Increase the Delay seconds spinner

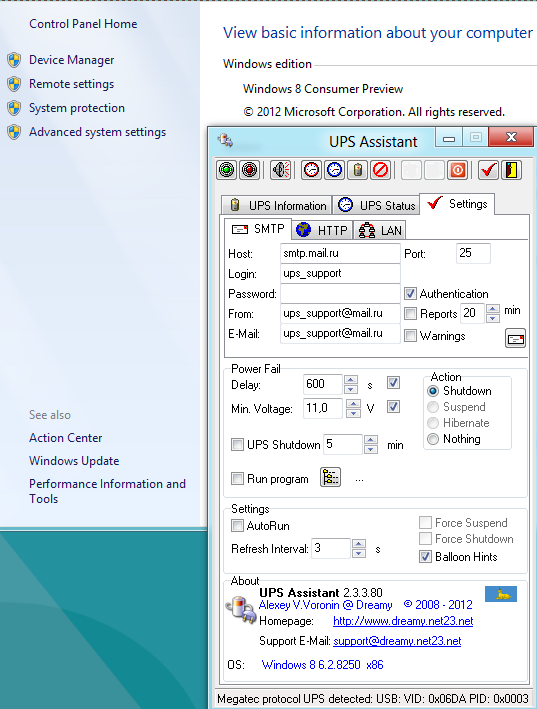tap(351, 380)
